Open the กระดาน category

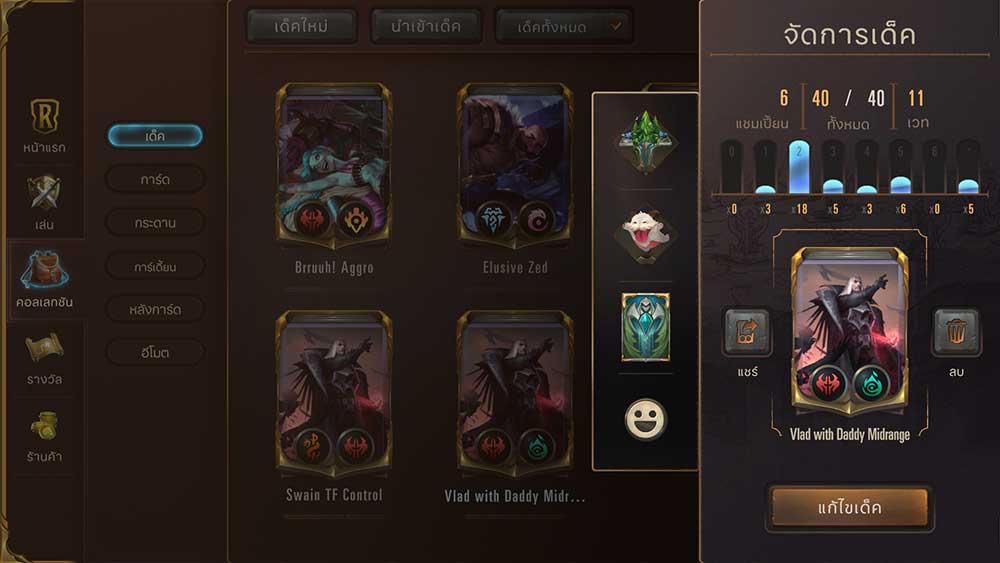pos(155,223)
